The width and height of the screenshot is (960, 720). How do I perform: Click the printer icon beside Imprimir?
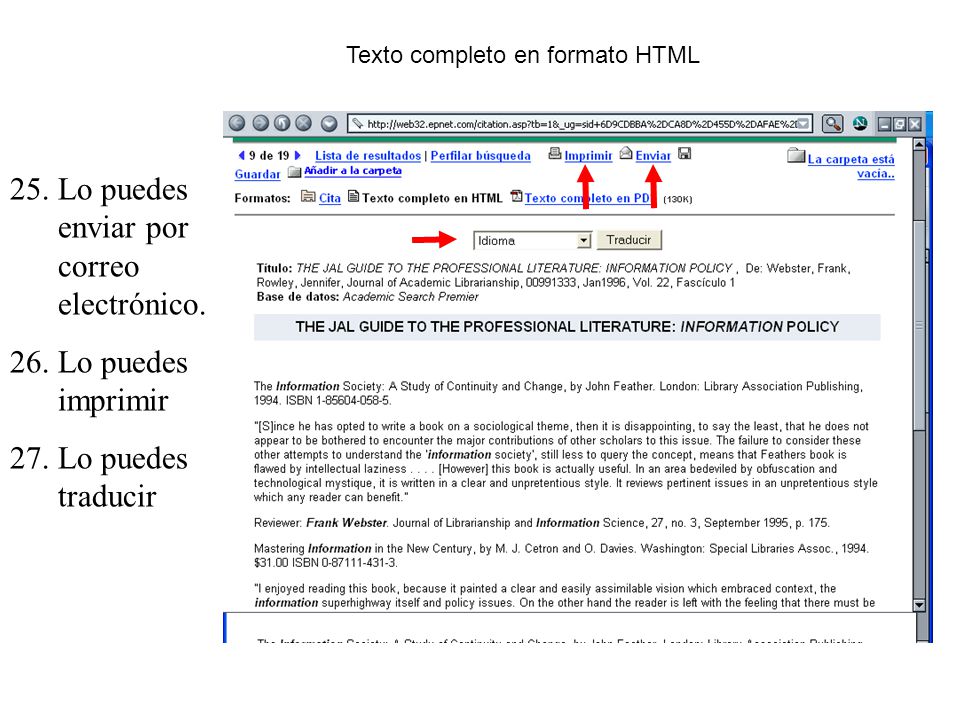click(x=555, y=153)
